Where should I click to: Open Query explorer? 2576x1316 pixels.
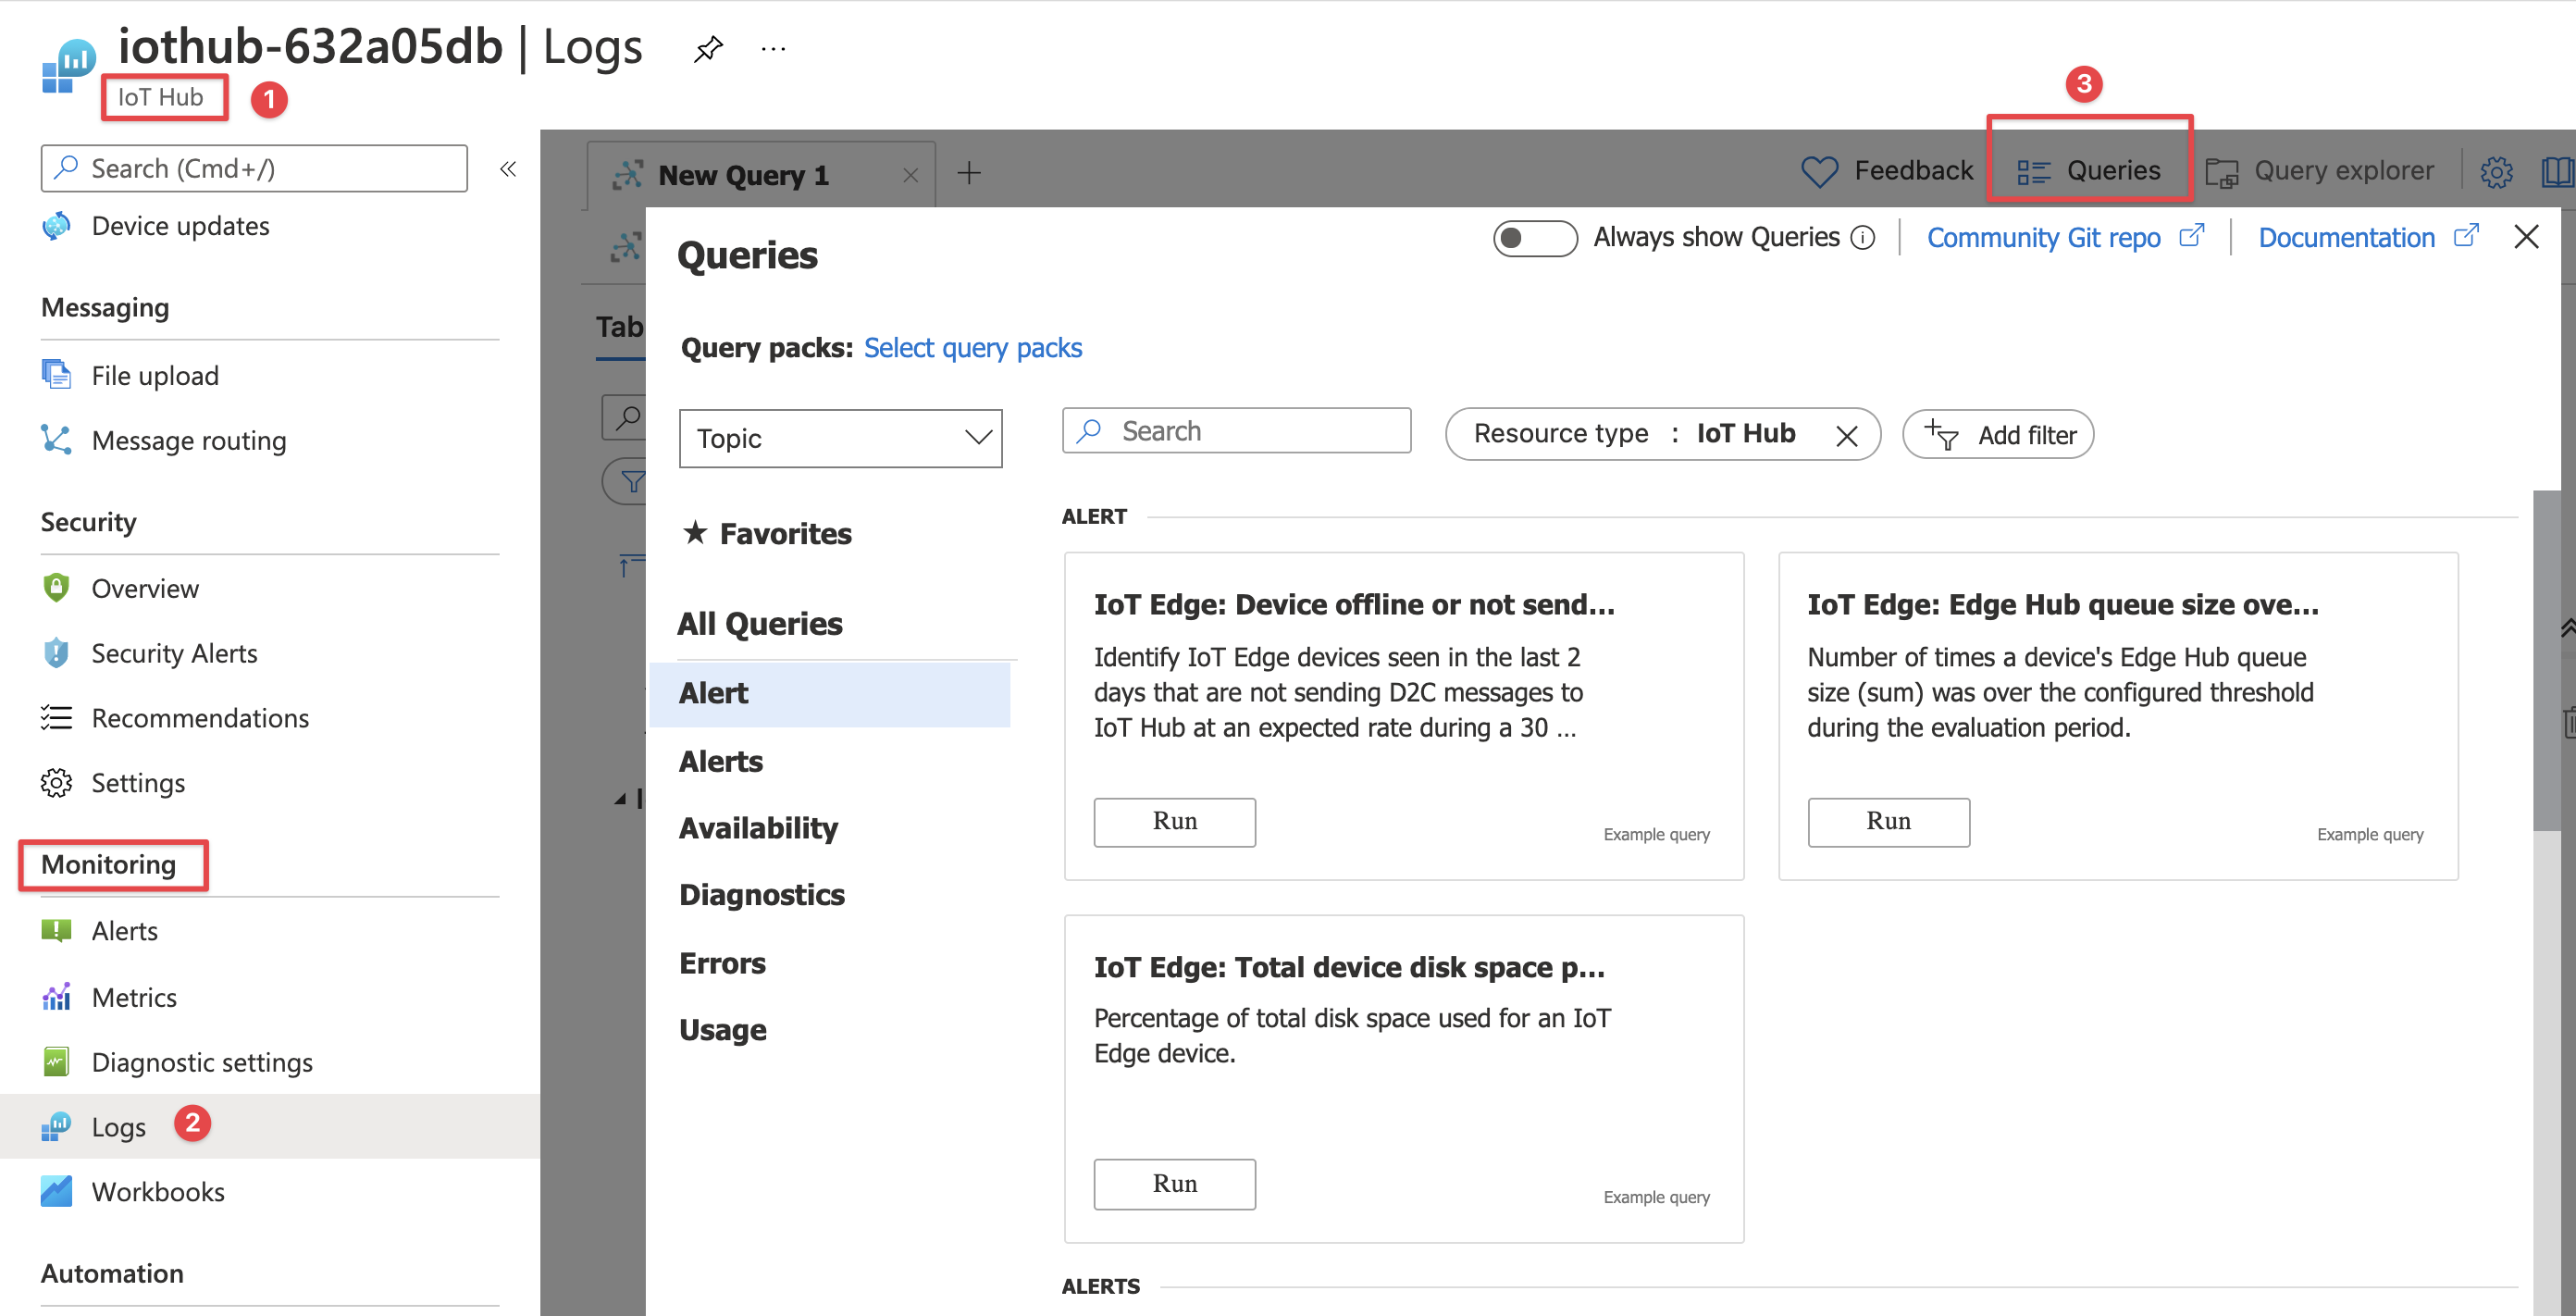coord(2320,171)
